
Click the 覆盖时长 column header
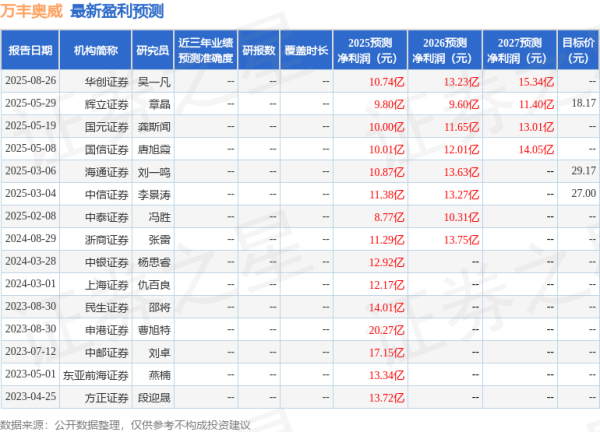pos(306,50)
